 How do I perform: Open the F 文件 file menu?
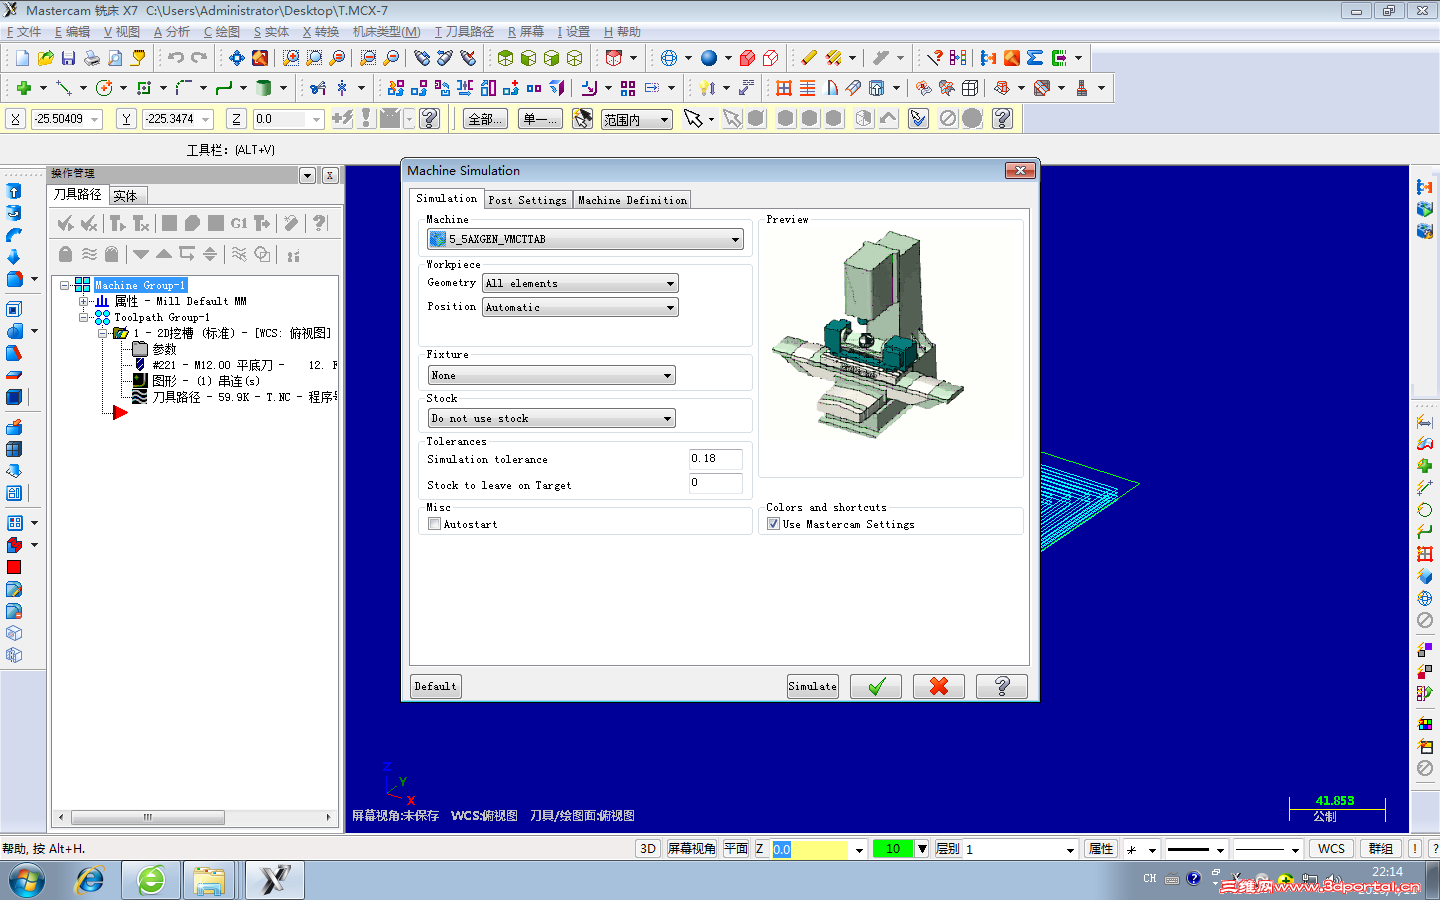pyautogui.click(x=24, y=32)
